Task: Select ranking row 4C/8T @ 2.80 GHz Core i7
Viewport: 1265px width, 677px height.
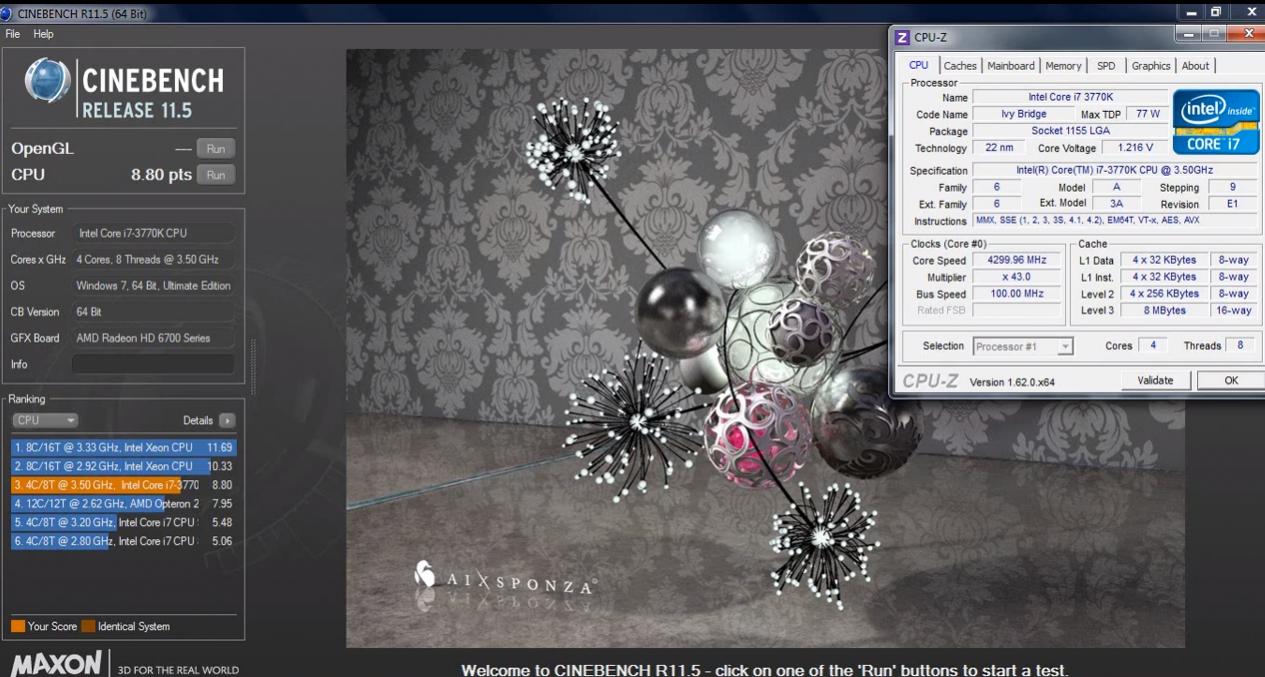Action: 124,541
